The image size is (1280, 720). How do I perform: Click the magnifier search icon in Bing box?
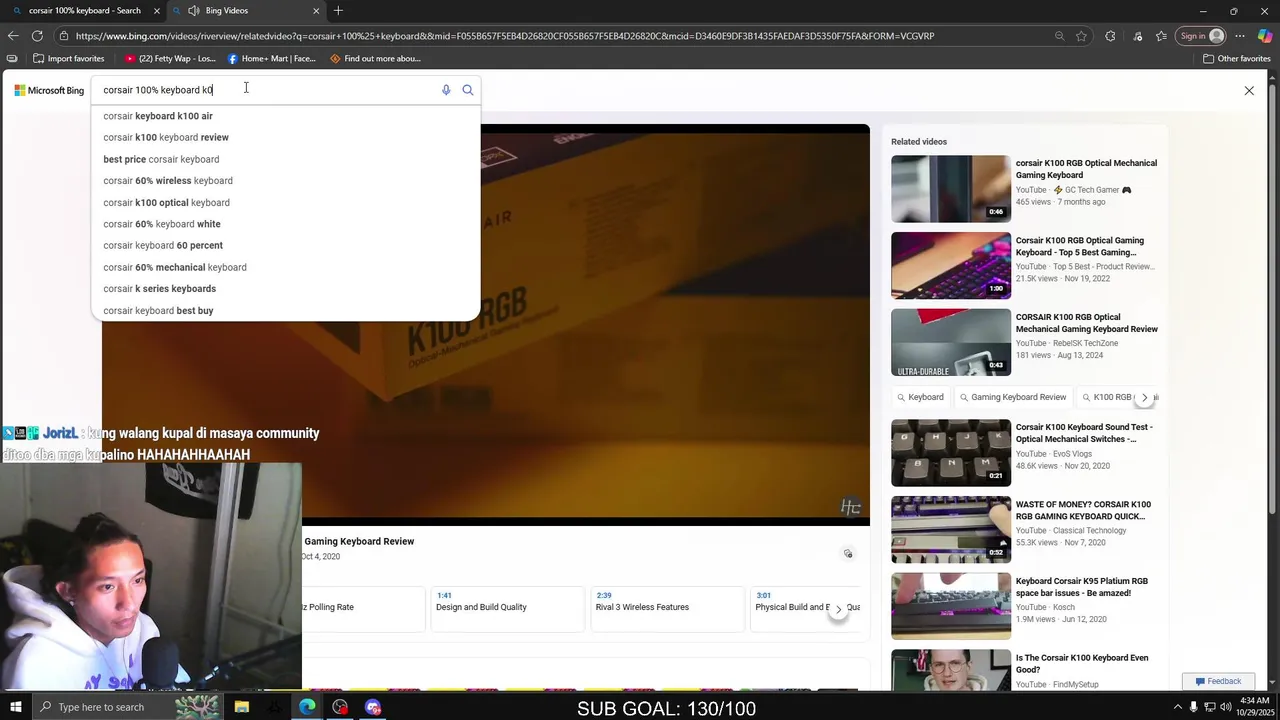[467, 90]
